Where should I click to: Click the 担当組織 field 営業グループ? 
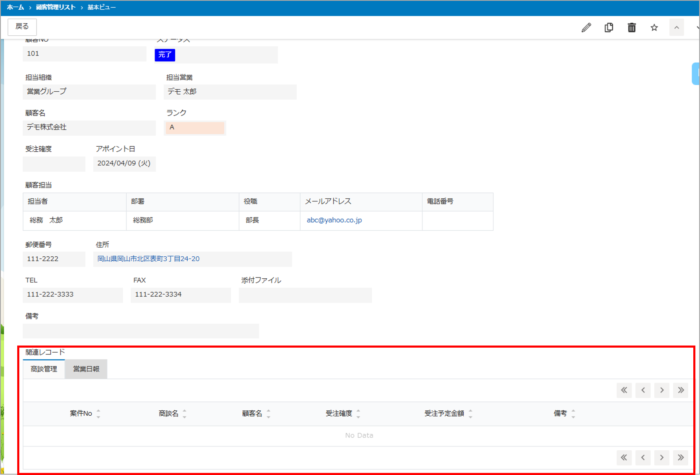(89, 92)
